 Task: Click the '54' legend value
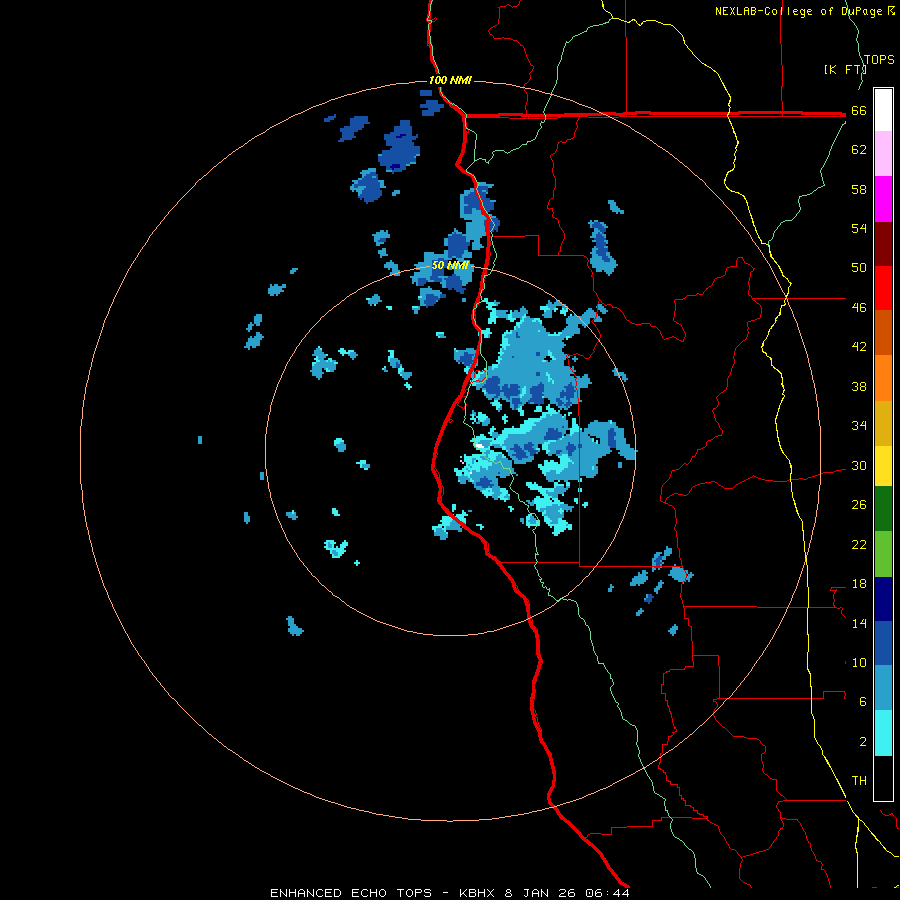[x=859, y=228]
